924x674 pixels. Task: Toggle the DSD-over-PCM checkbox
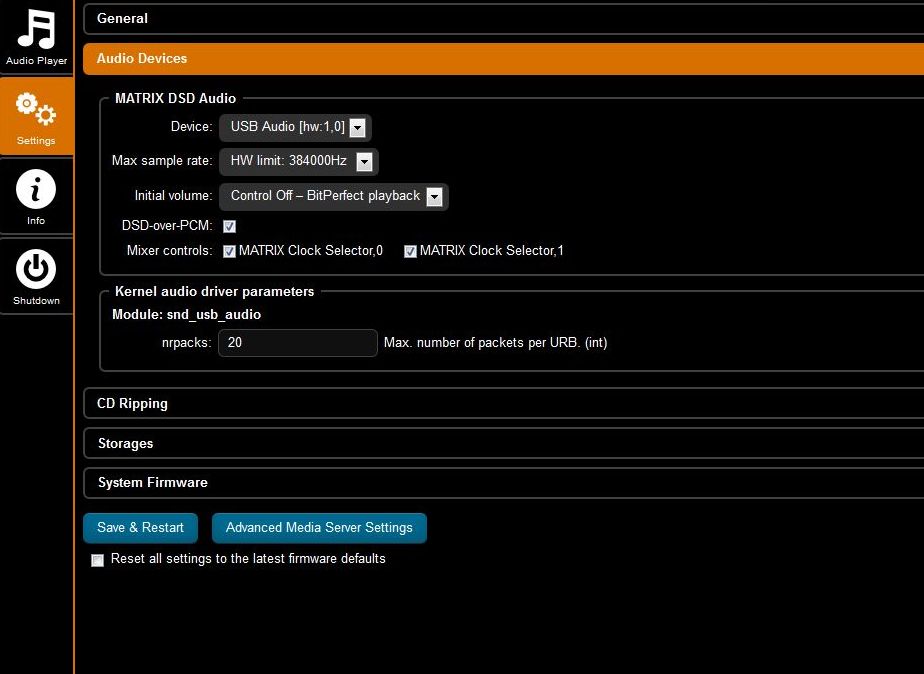[229, 226]
